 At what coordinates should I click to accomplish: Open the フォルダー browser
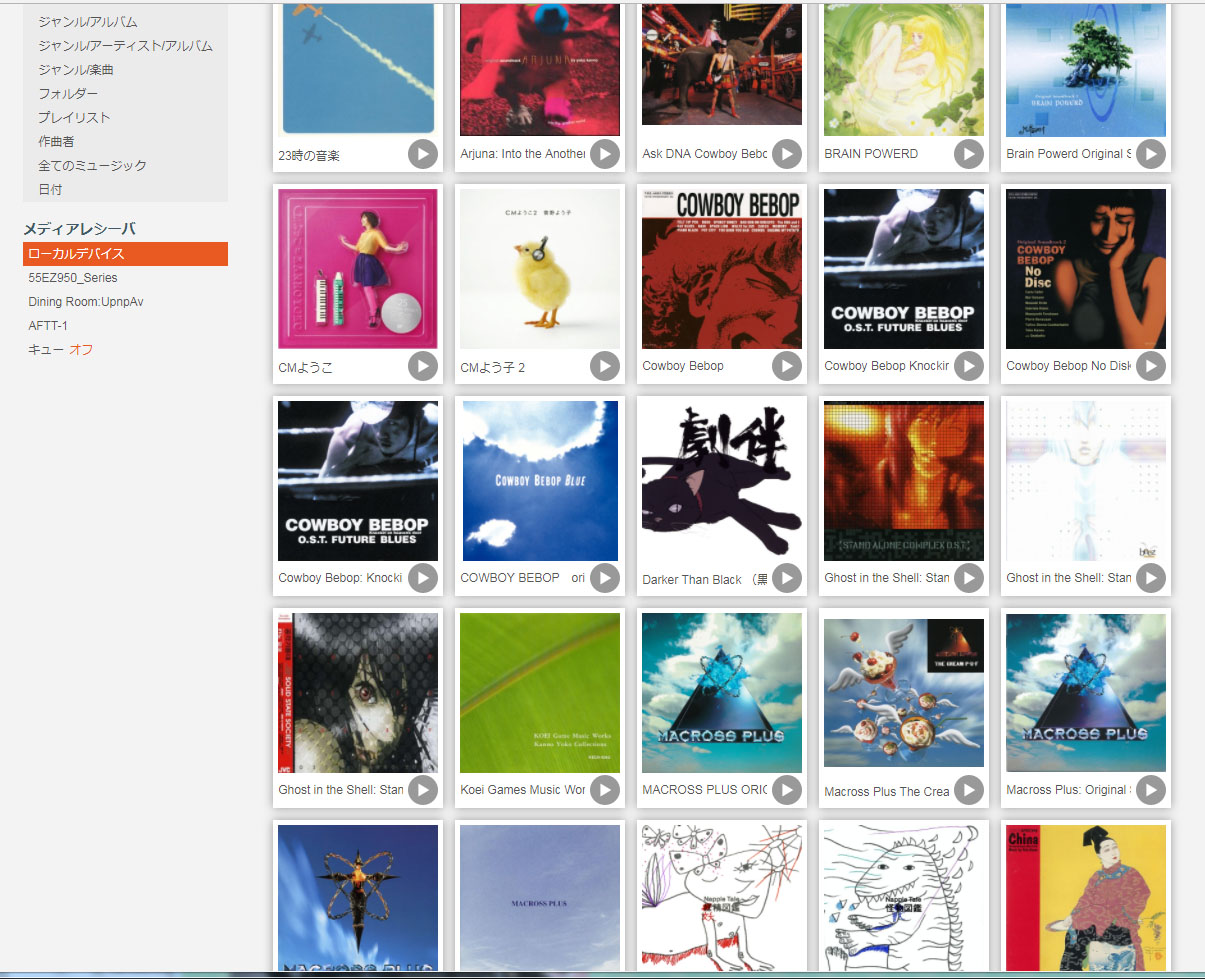point(68,93)
